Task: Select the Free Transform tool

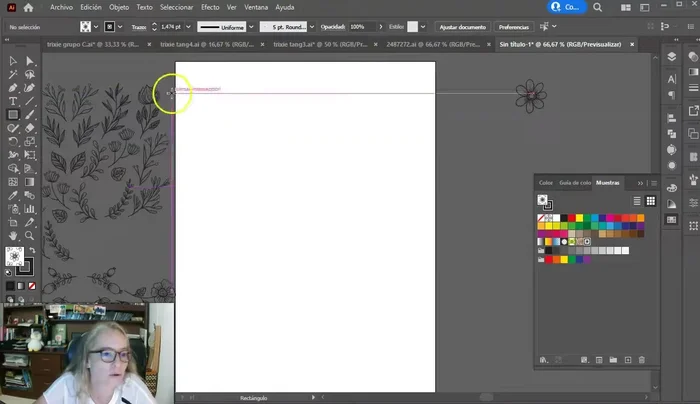Action: 29,155
